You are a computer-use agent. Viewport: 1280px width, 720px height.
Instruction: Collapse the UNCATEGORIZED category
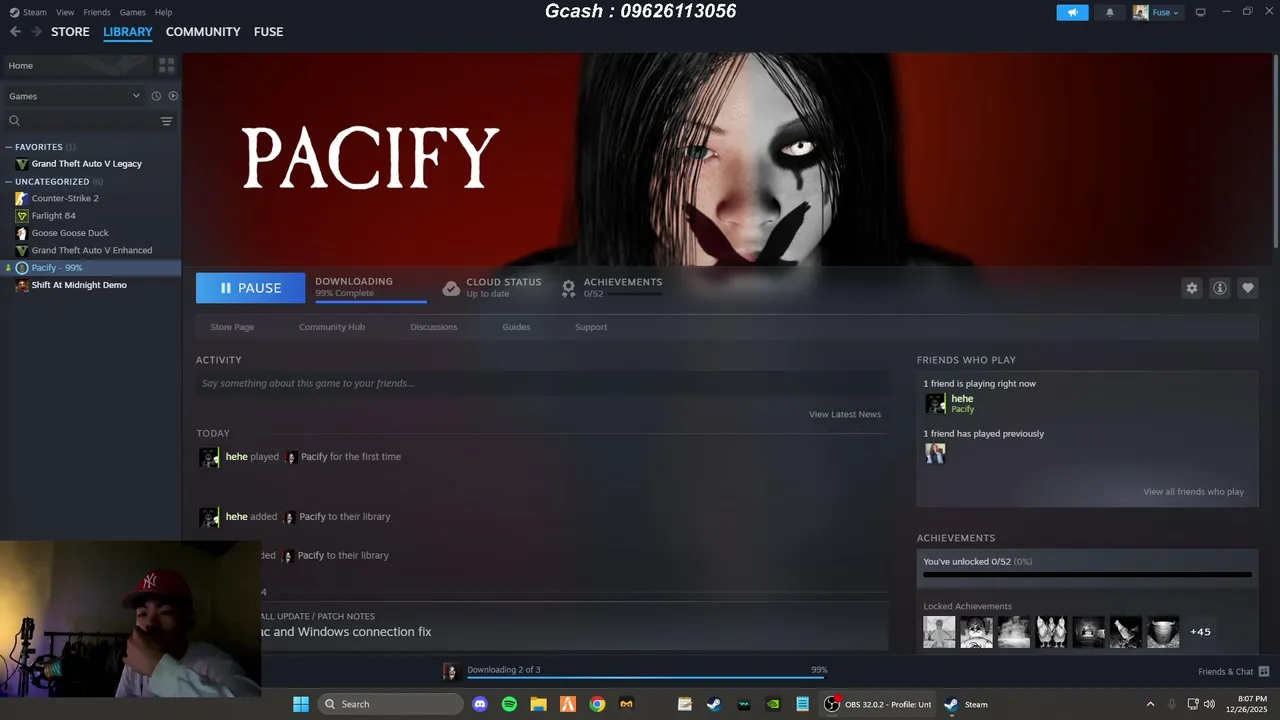point(9,182)
